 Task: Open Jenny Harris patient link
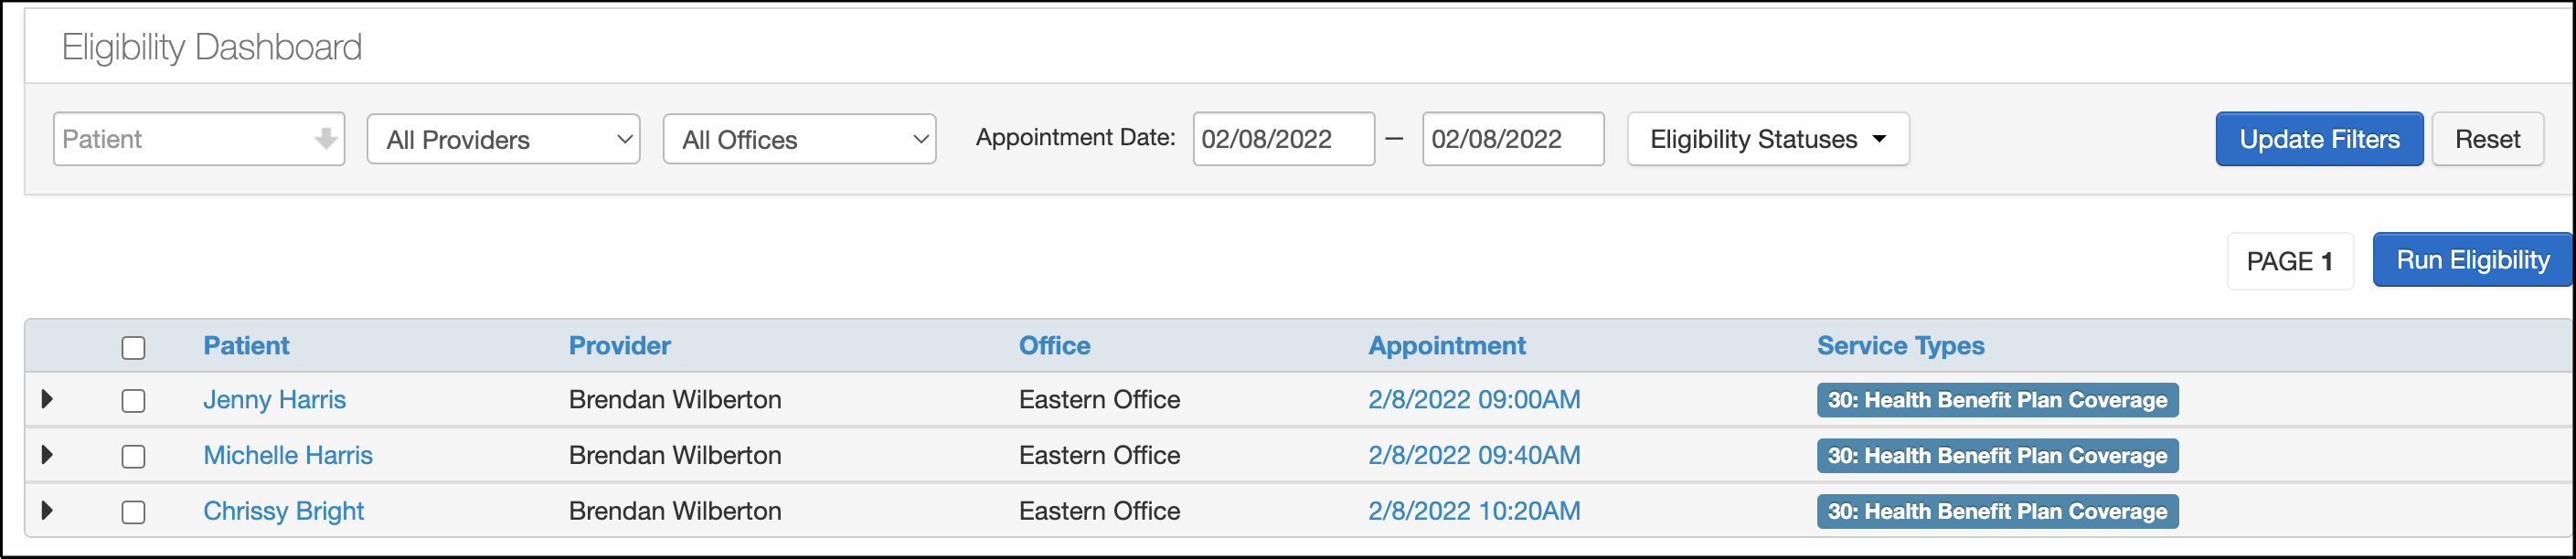point(274,400)
